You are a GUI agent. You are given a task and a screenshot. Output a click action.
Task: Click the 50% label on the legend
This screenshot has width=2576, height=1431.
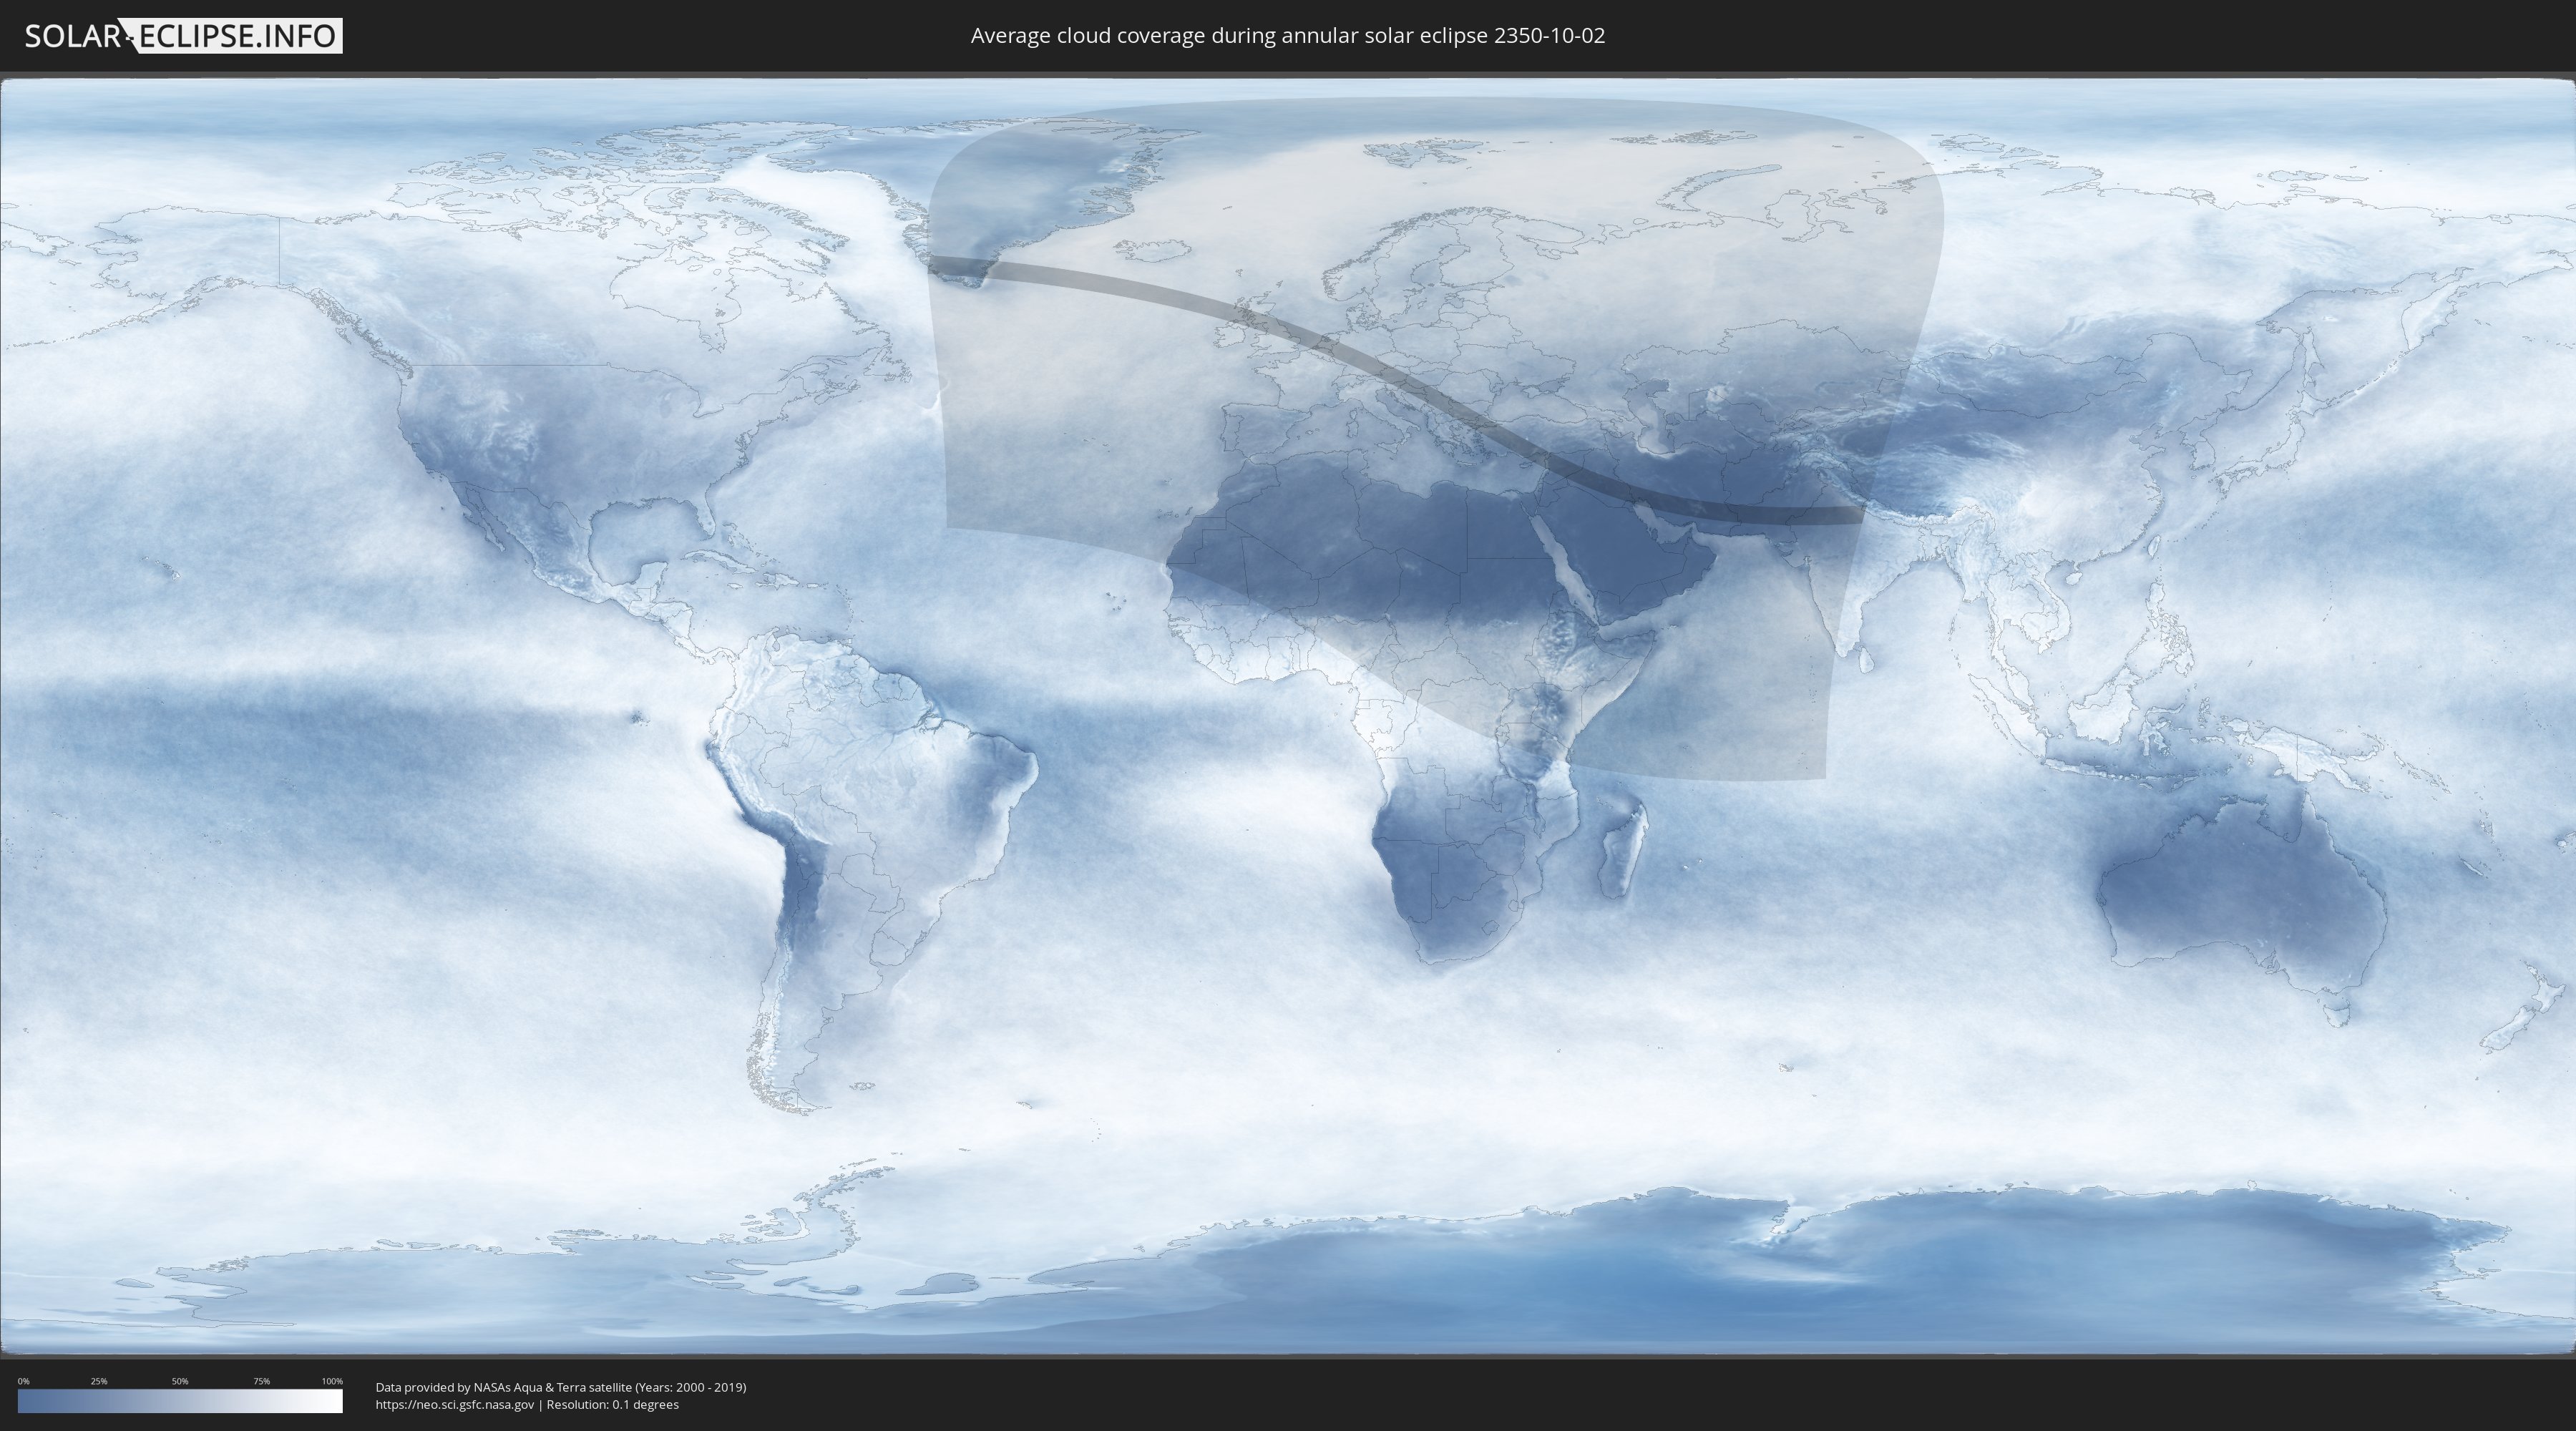(180, 1381)
